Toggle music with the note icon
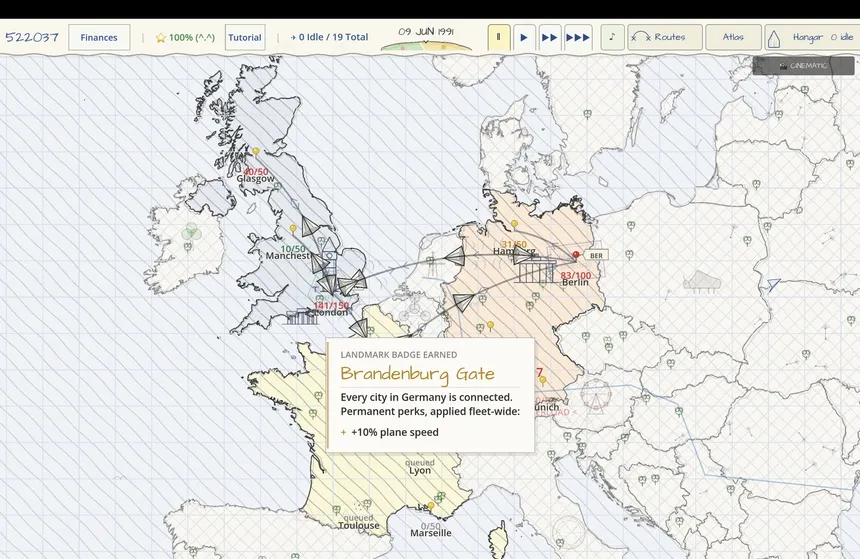 pyautogui.click(x=612, y=37)
